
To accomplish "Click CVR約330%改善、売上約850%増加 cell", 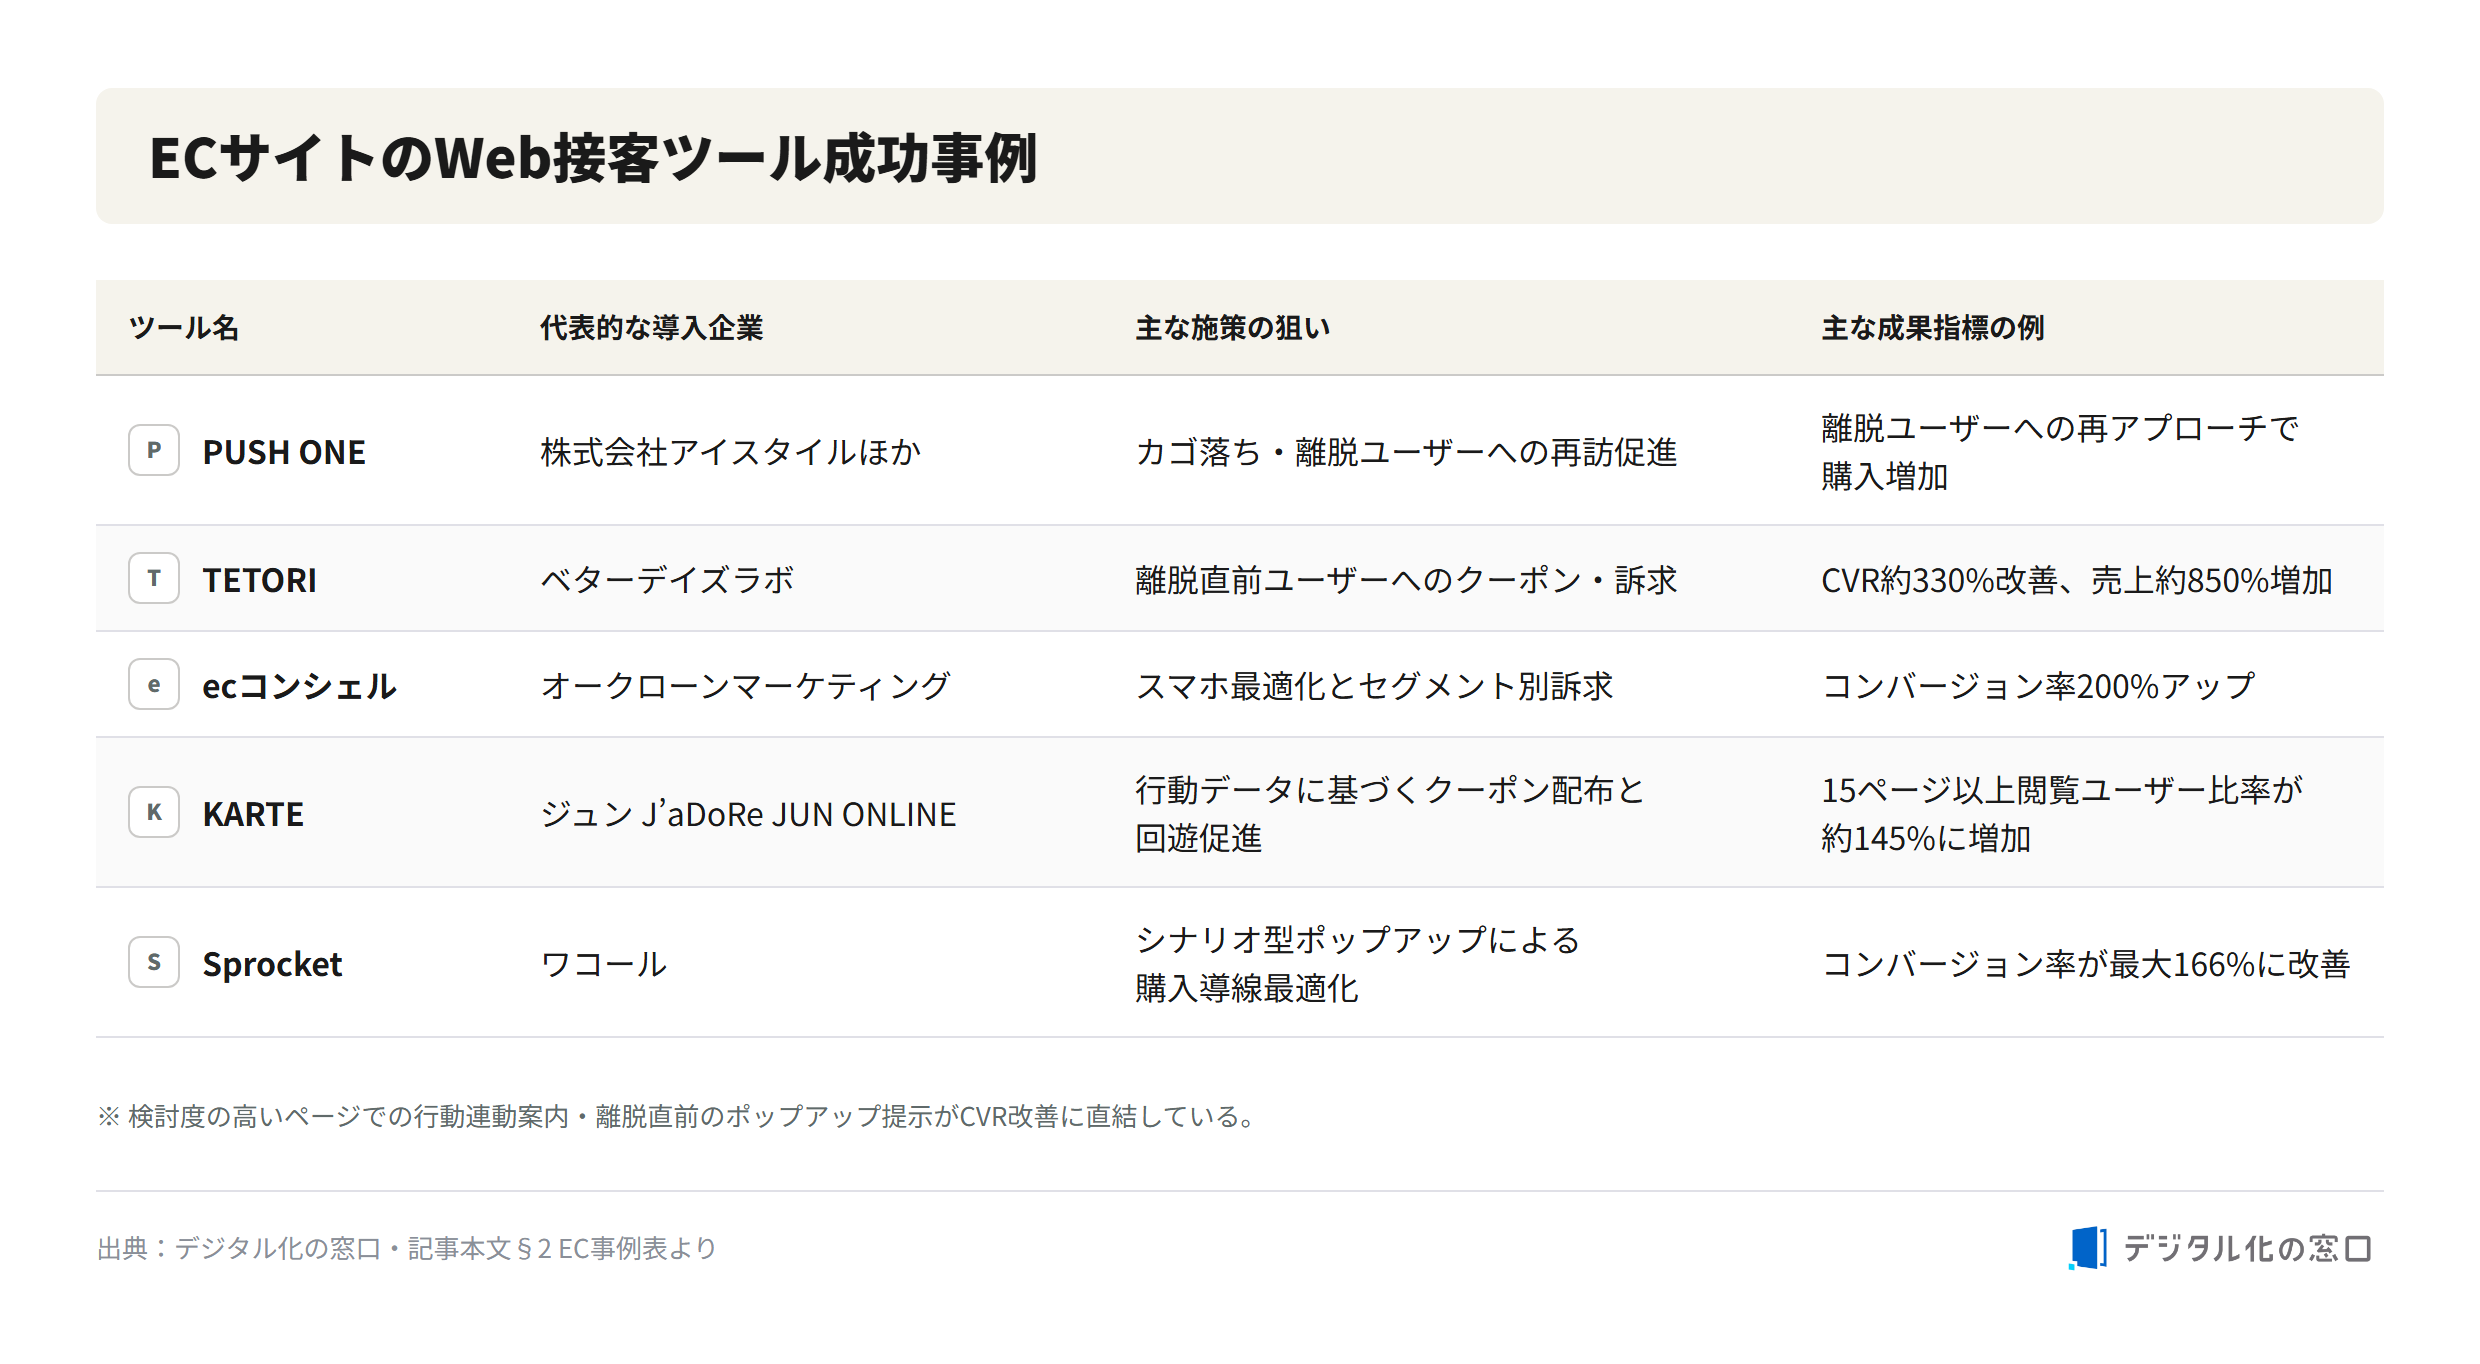I will point(2077,580).
